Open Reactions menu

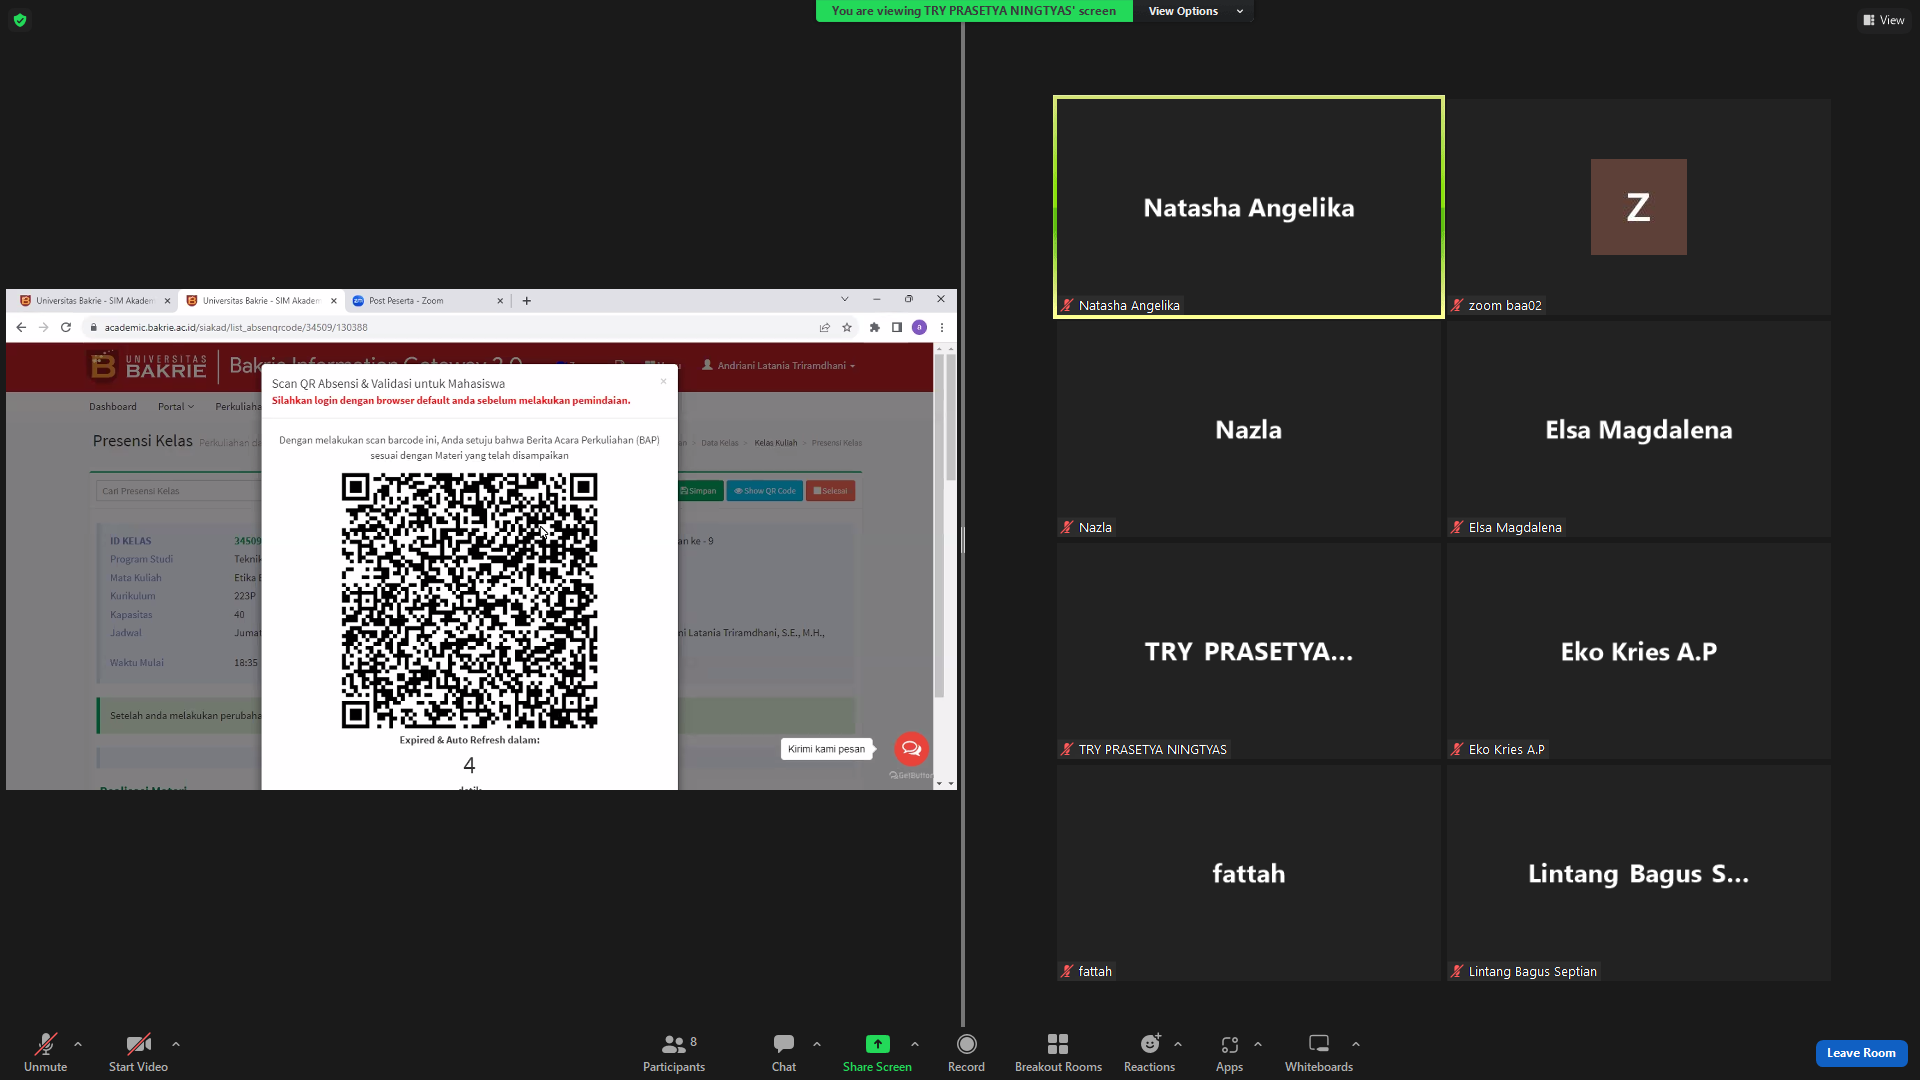(1149, 1052)
